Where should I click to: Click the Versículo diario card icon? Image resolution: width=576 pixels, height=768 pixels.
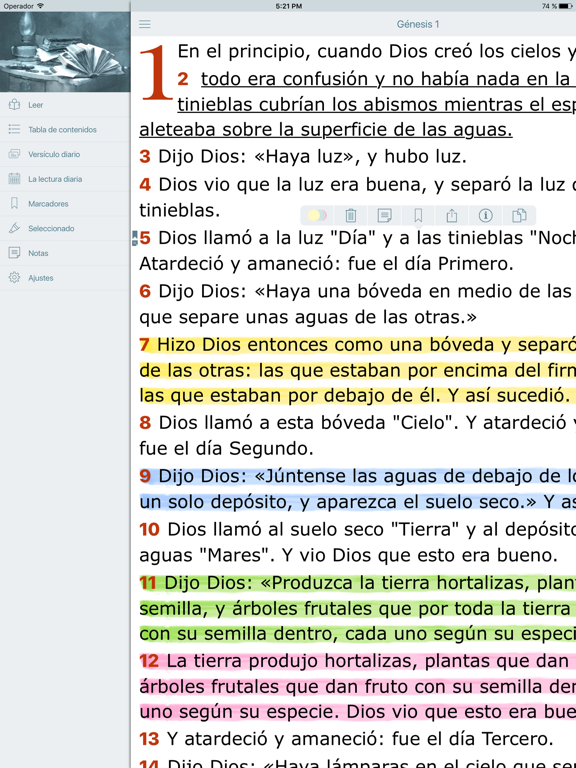(x=14, y=154)
